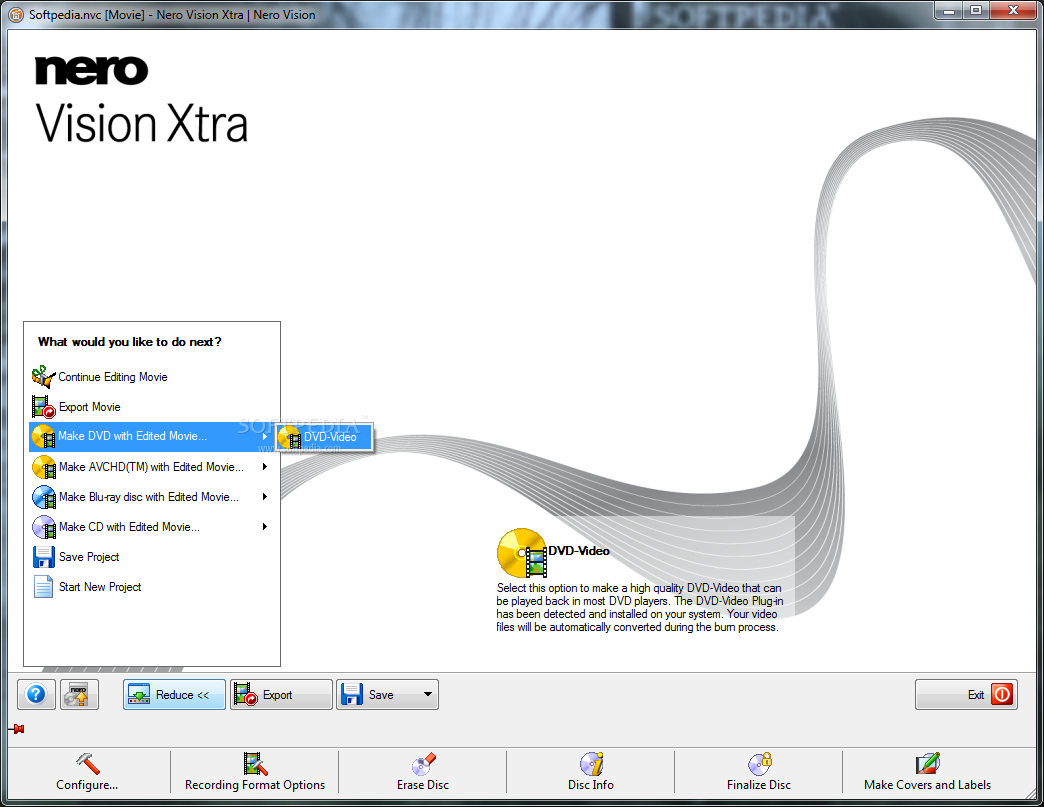The image size is (1044, 807).
Task: Expand the Make Blu-ray submenu arrow
Action: 265,497
